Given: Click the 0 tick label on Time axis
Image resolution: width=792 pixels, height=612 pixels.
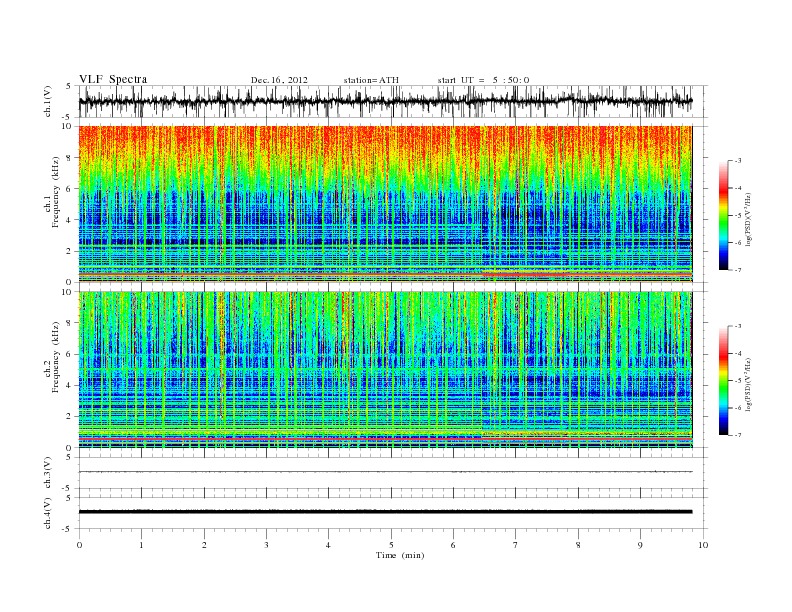Looking at the screenshot, I should (79, 545).
